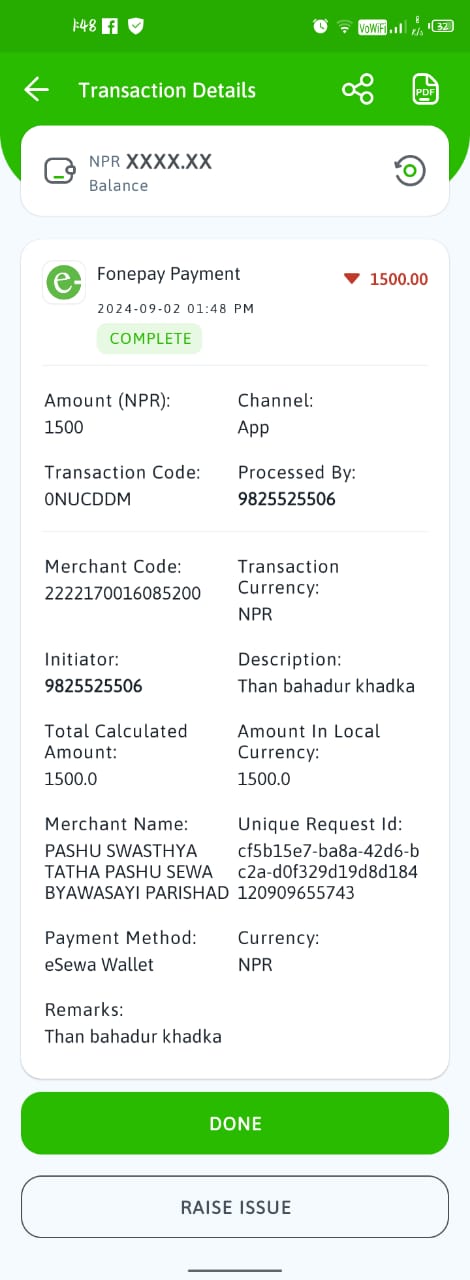Image resolution: width=470 pixels, height=1280 pixels.
Task: Tap the Transaction Details header title
Action: point(167,90)
